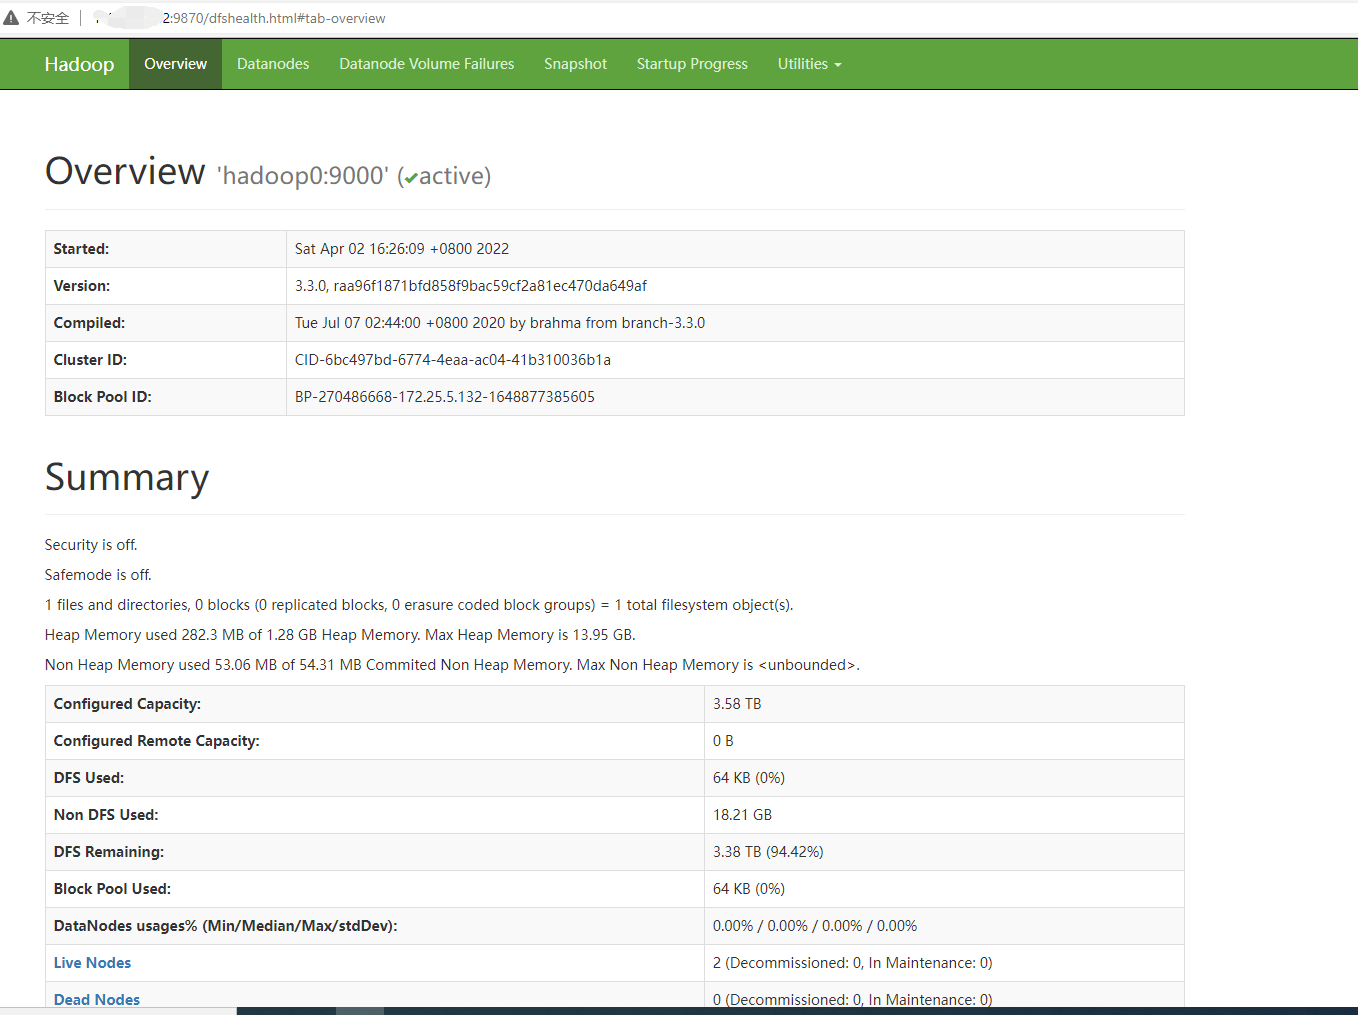Viewport: 1358px width, 1015px height.
Task: Click the 'DFS Used:' row label
Action: (x=89, y=778)
